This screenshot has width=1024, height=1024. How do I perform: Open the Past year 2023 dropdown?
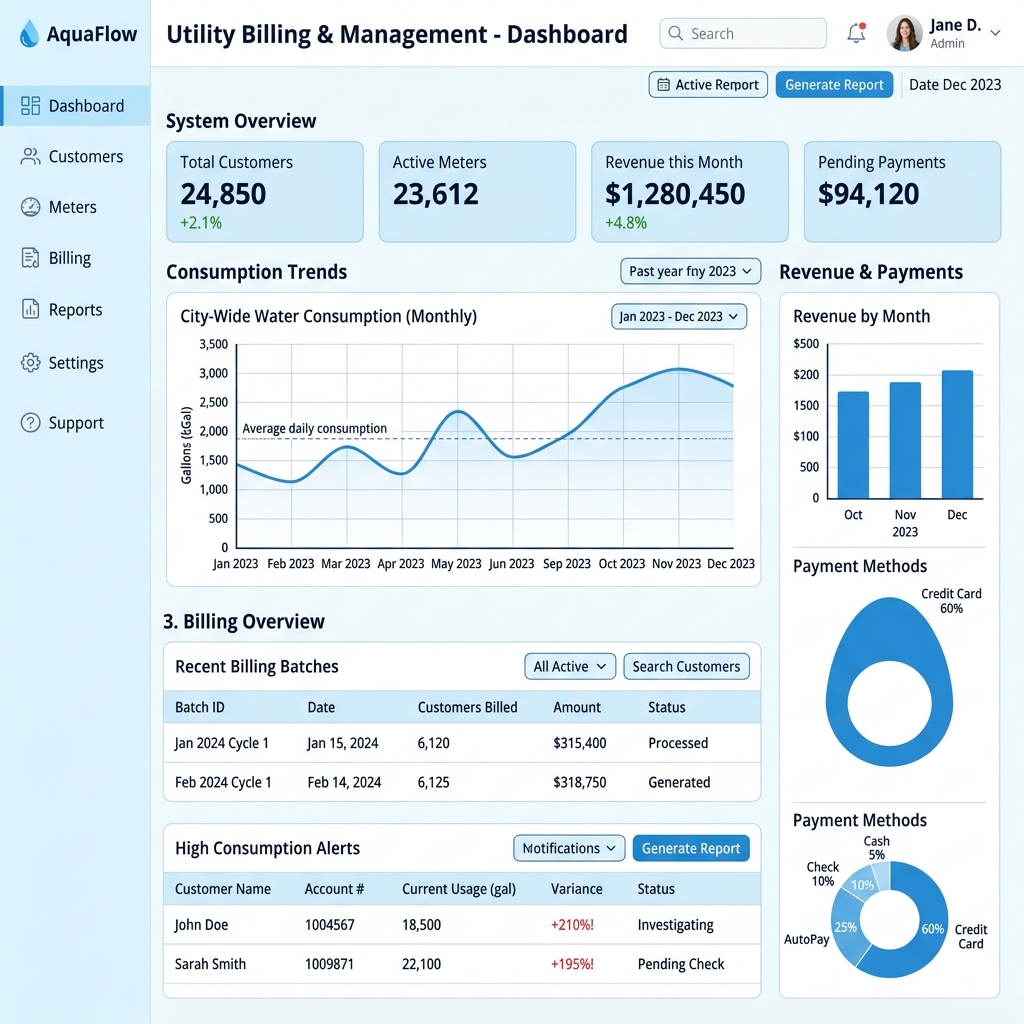point(690,271)
